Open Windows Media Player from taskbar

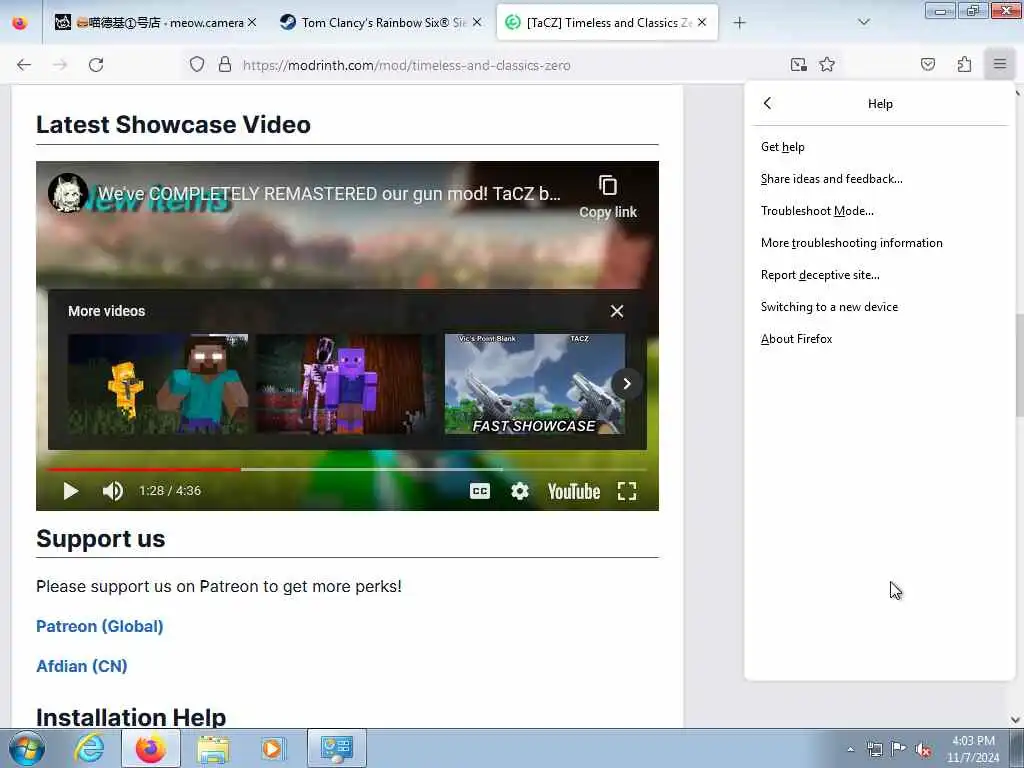pos(274,748)
